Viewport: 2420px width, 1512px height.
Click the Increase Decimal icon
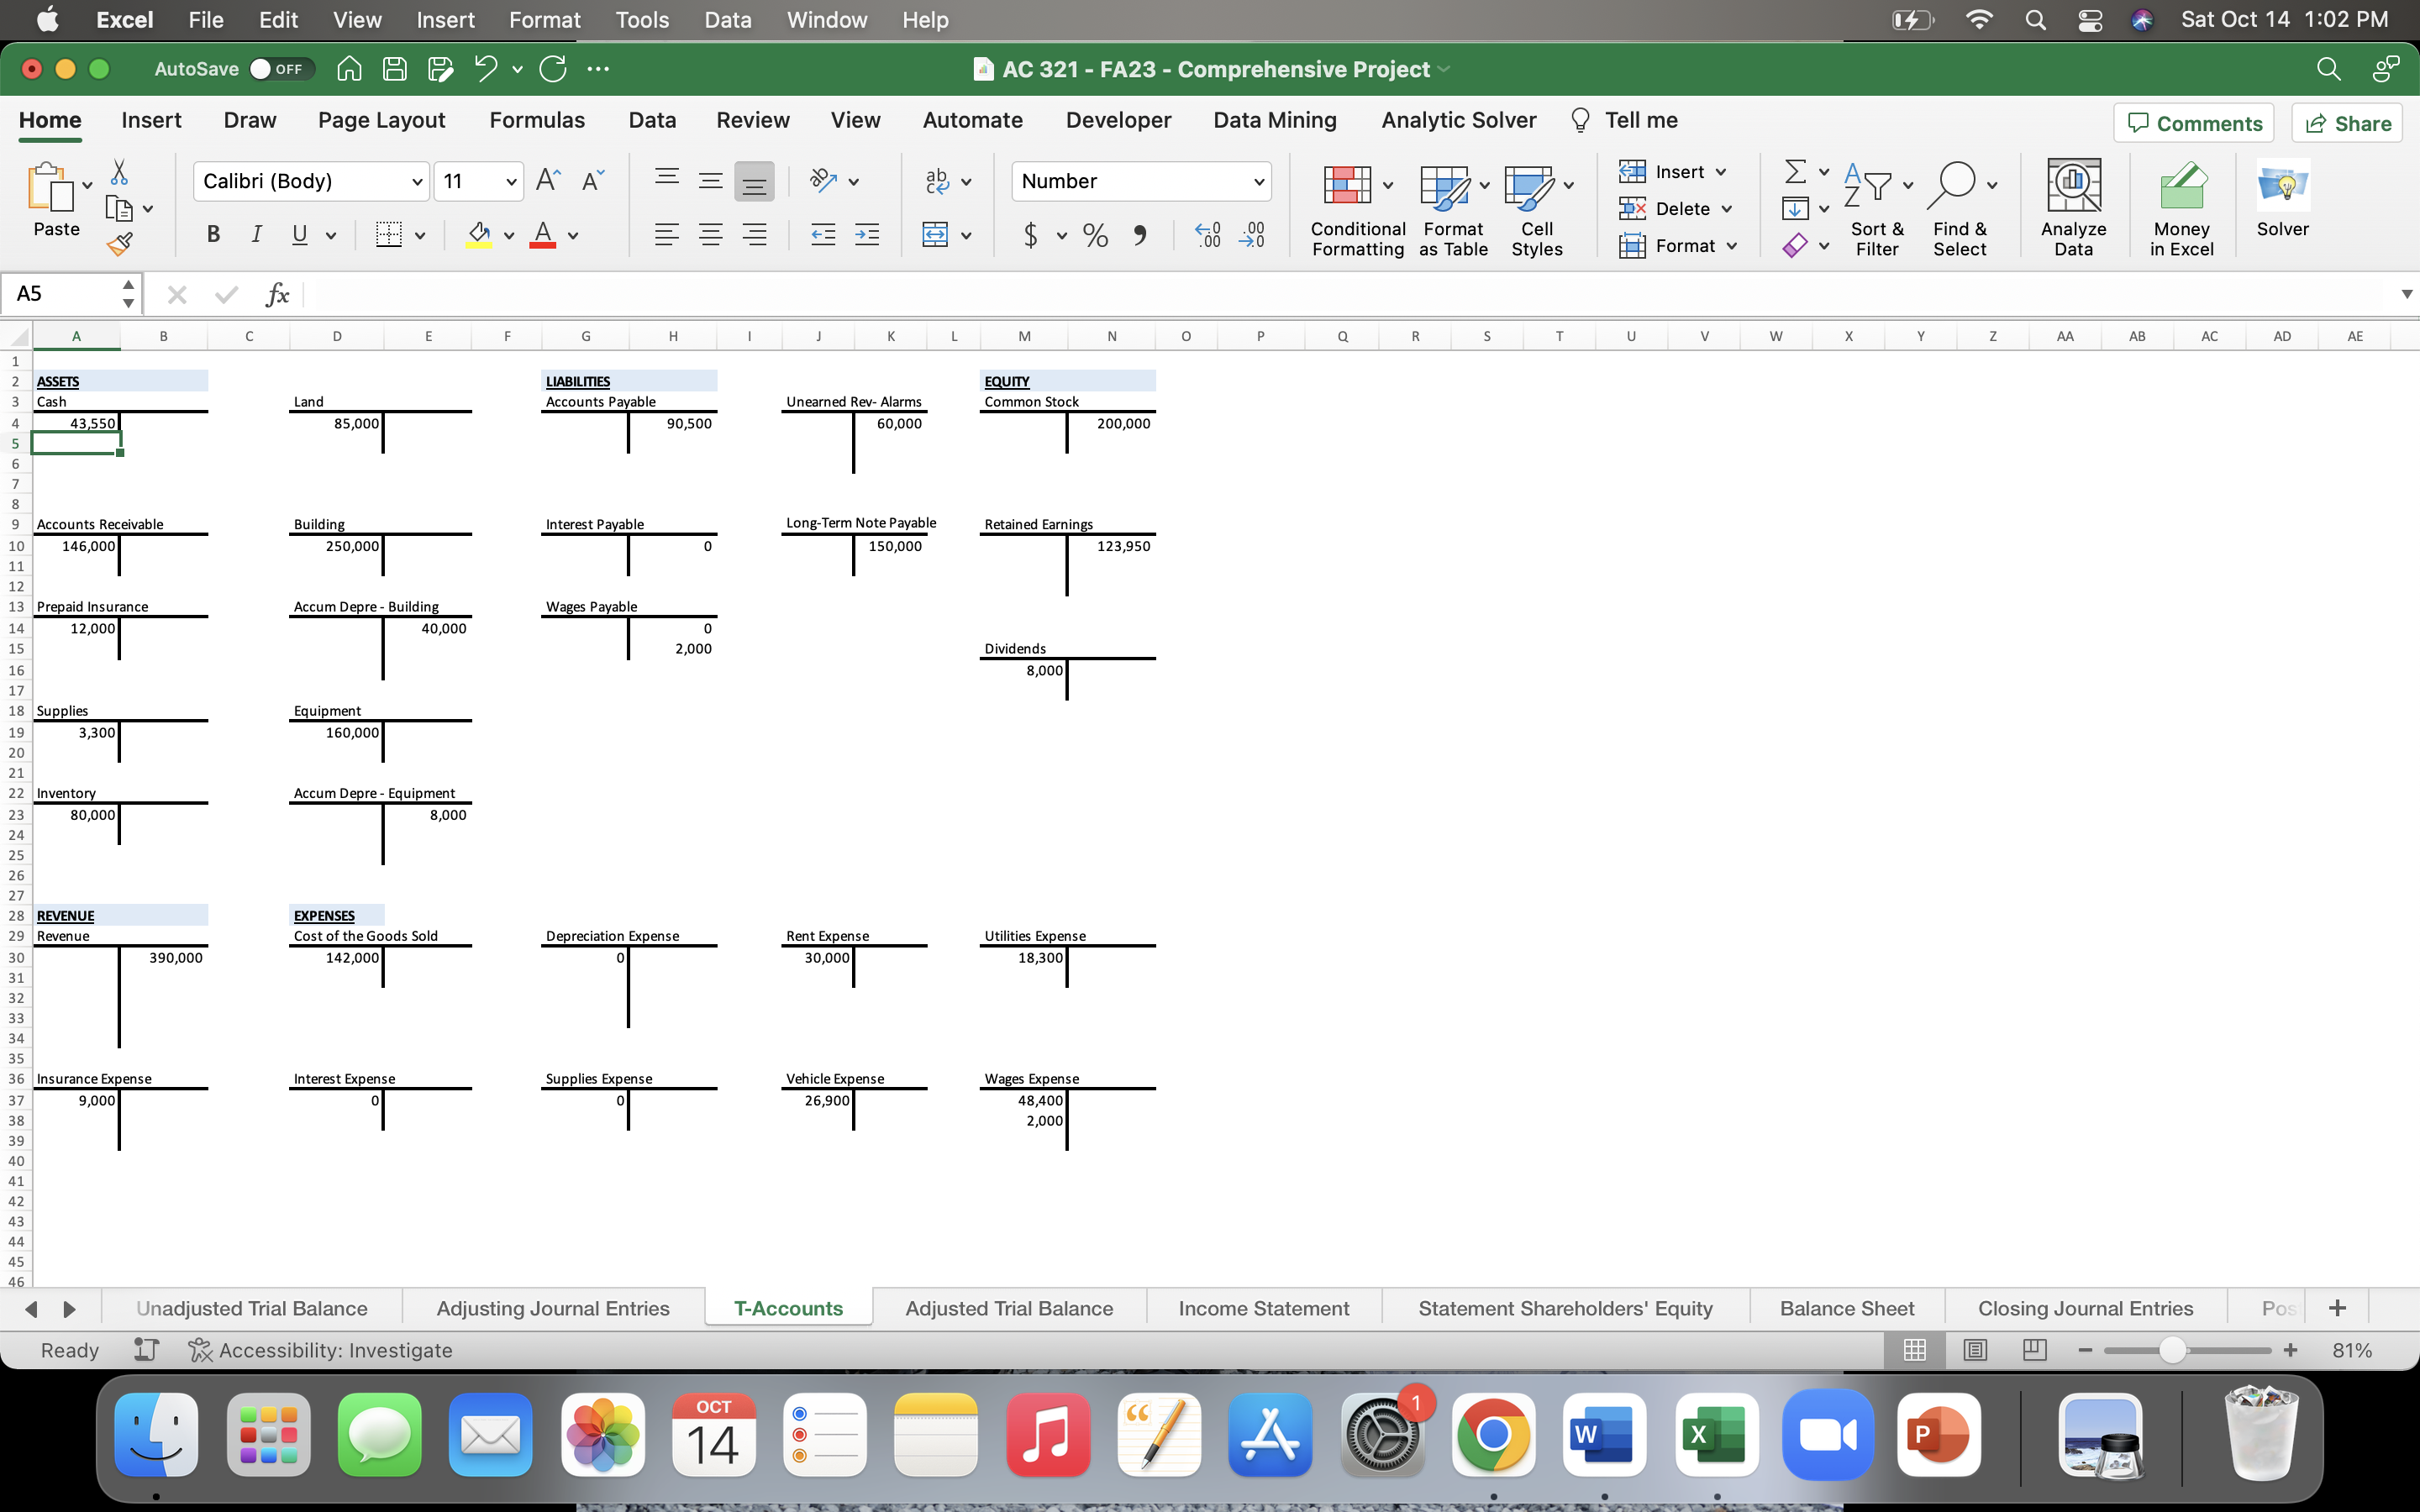tap(1208, 235)
